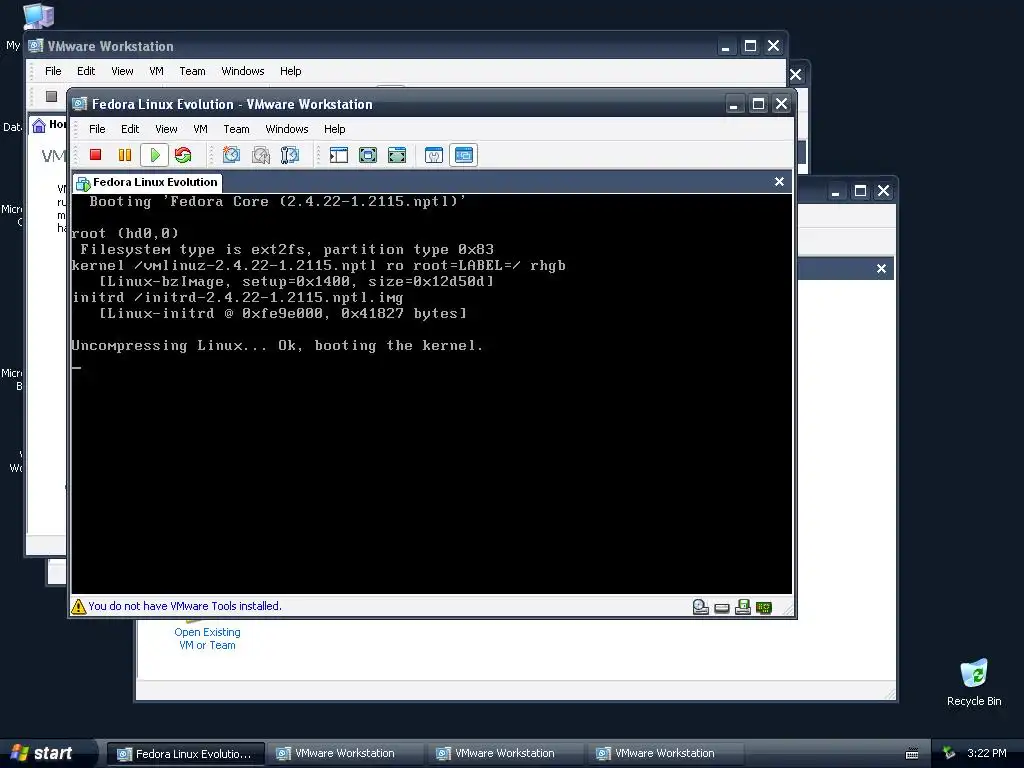Open Team menu in Fedora Linux Evolution window

tap(236, 129)
